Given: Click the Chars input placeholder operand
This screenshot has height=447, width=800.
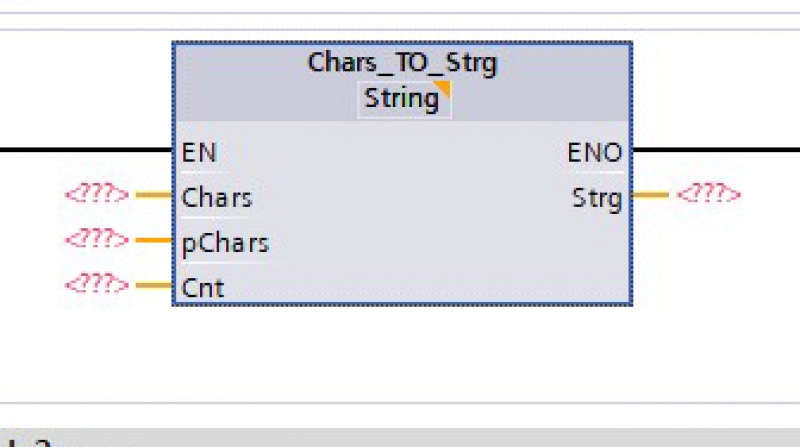Looking at the screenshot, I should (97, 194).
